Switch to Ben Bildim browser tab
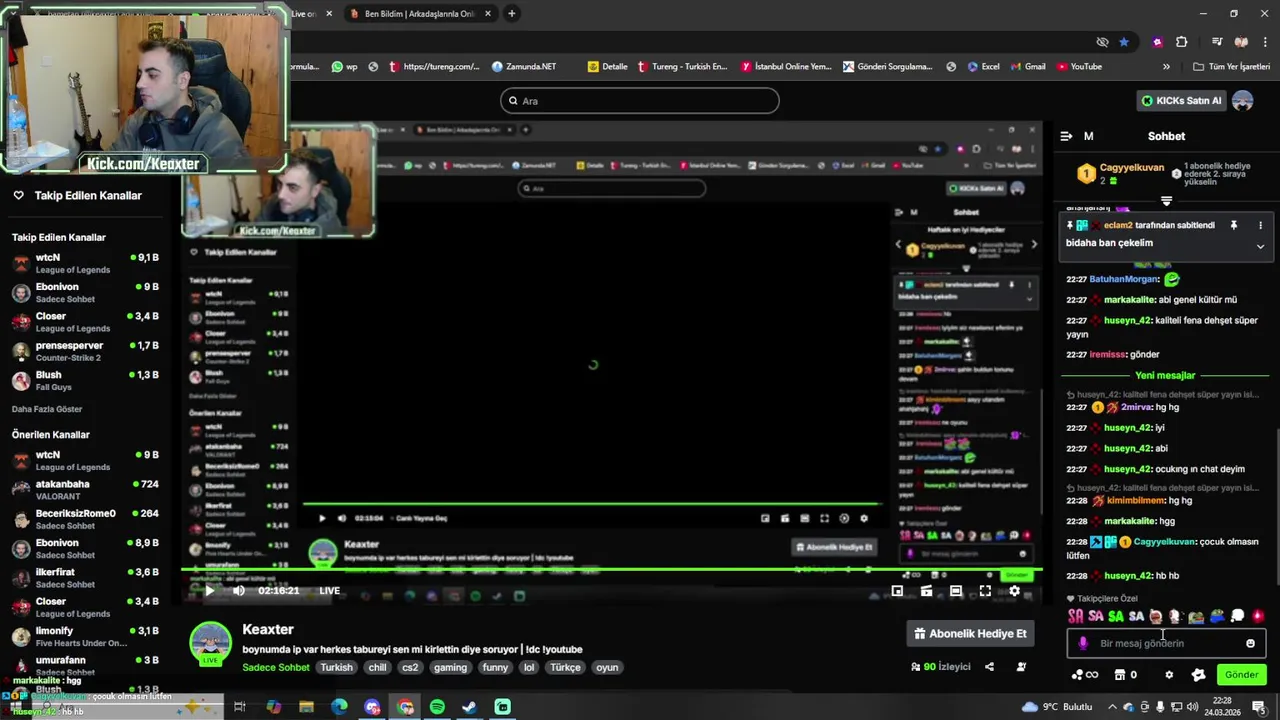Screen dimensions: 1280x720 coord(420,14)
